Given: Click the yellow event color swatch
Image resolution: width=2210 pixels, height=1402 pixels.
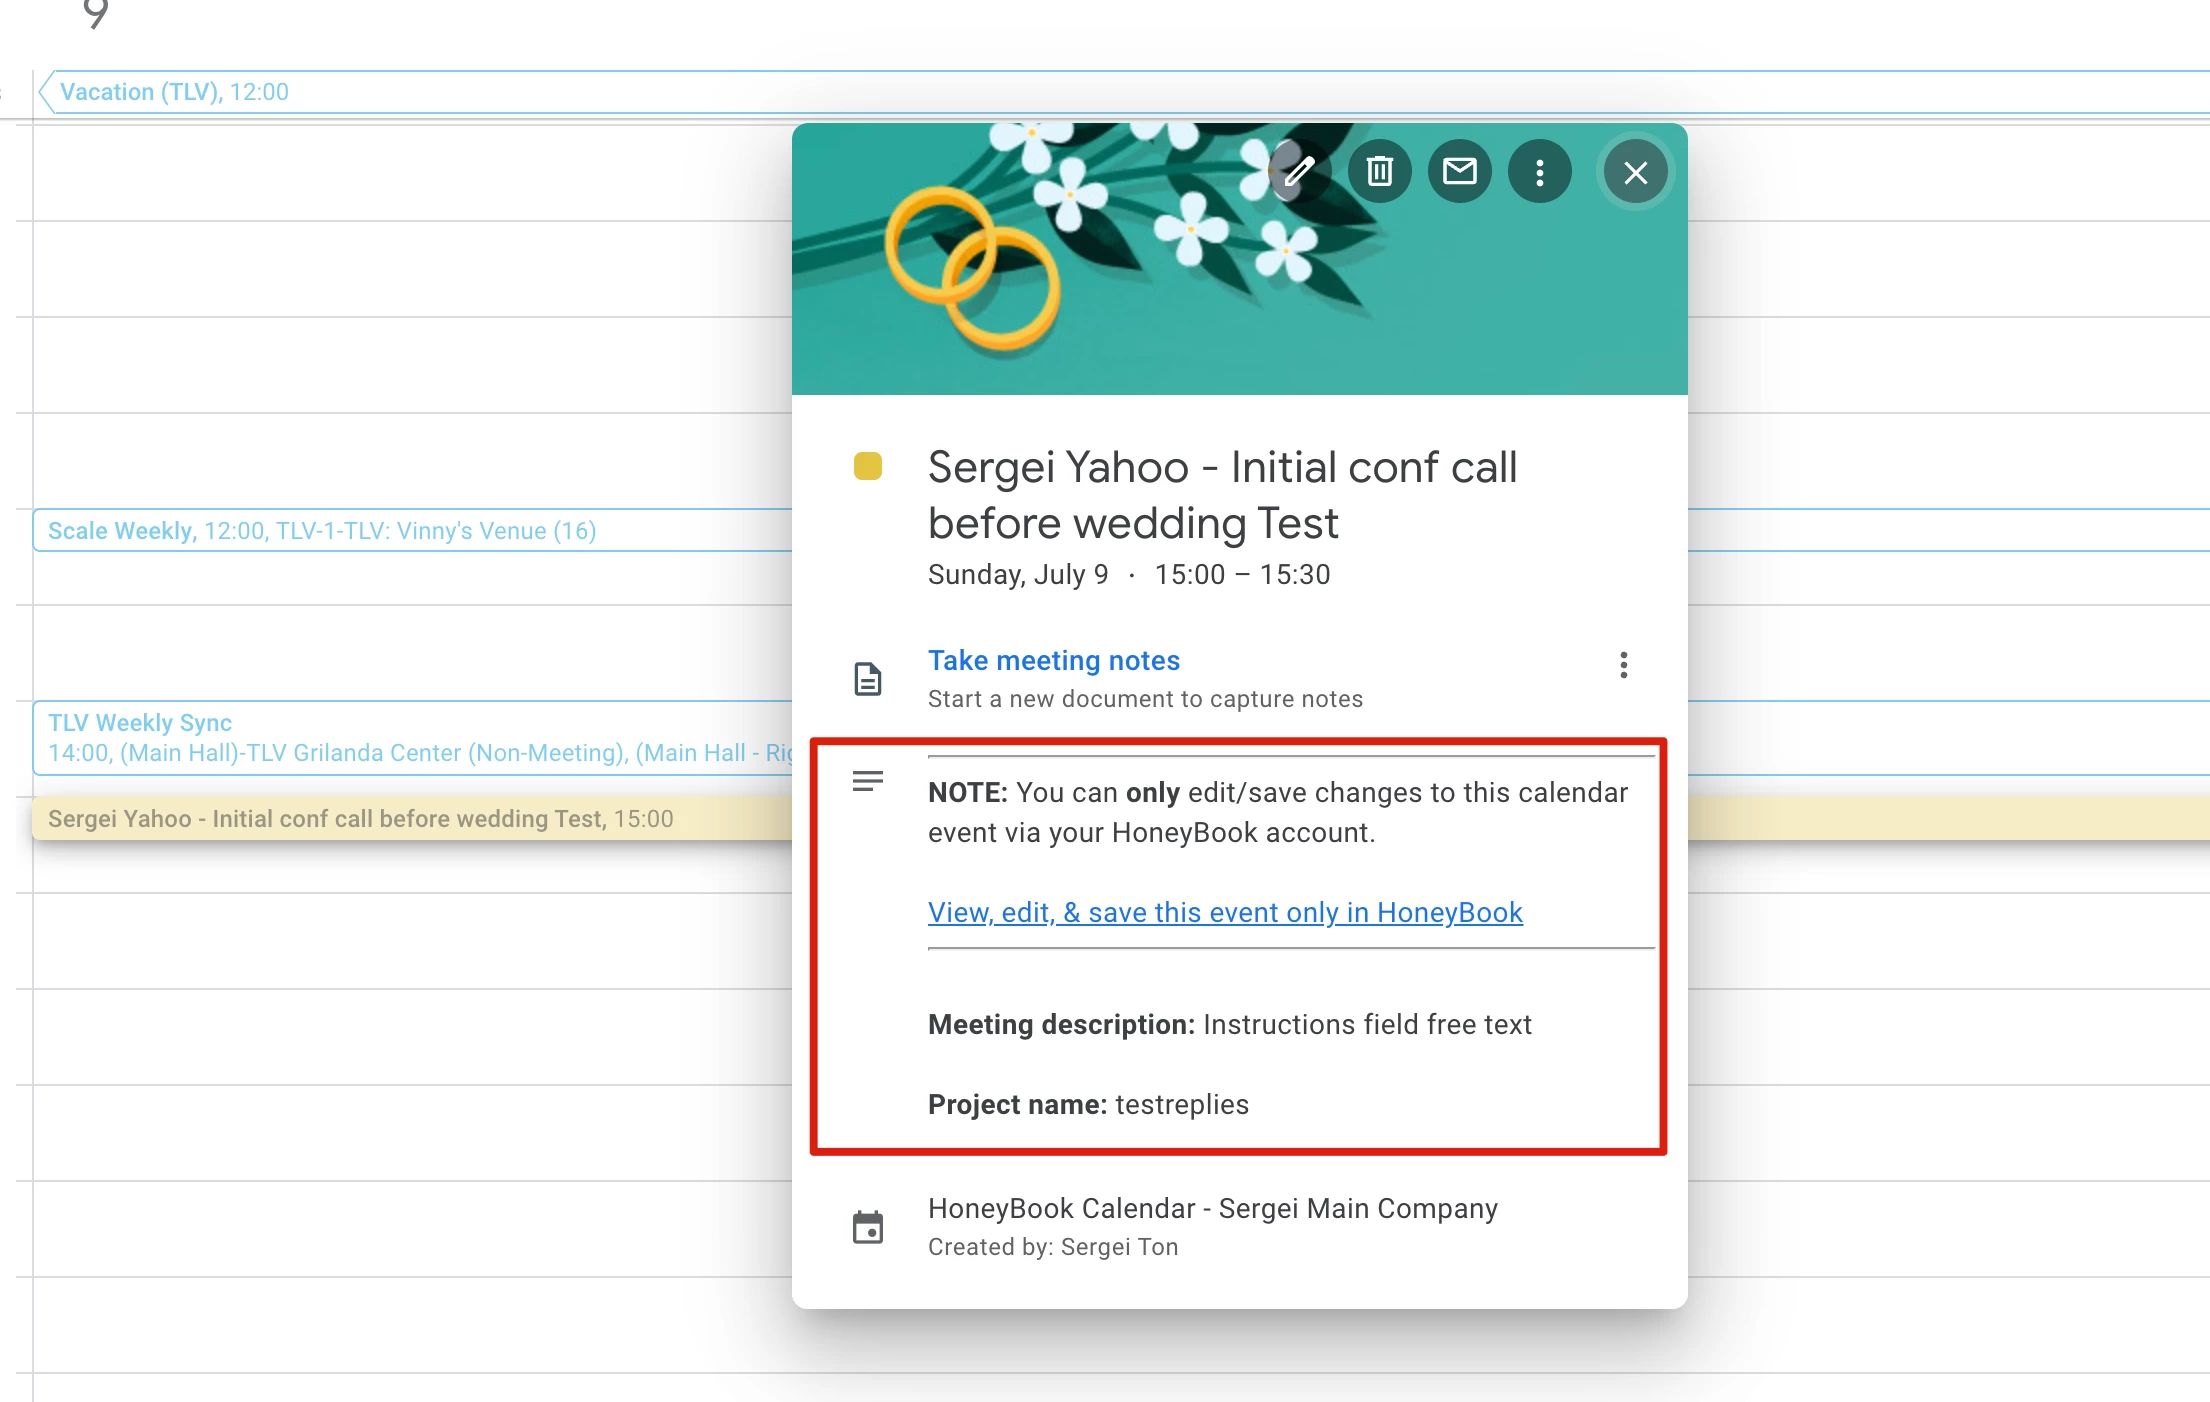Looking at the screenshot, I should [867, 467].
